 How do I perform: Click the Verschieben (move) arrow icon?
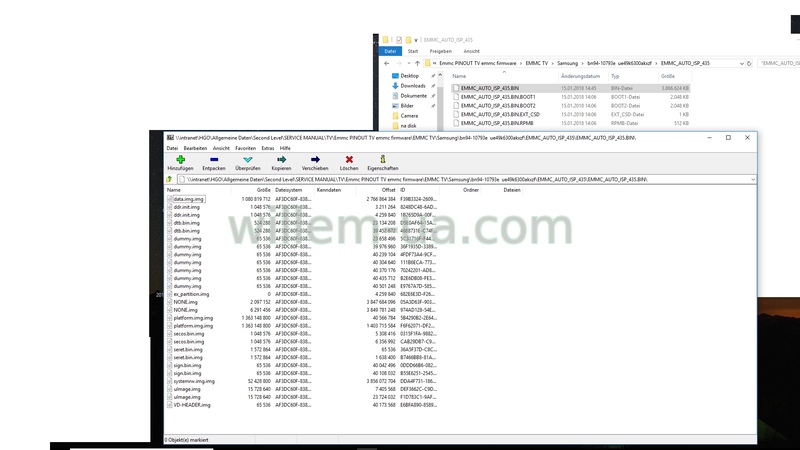(x=315, y=159)
